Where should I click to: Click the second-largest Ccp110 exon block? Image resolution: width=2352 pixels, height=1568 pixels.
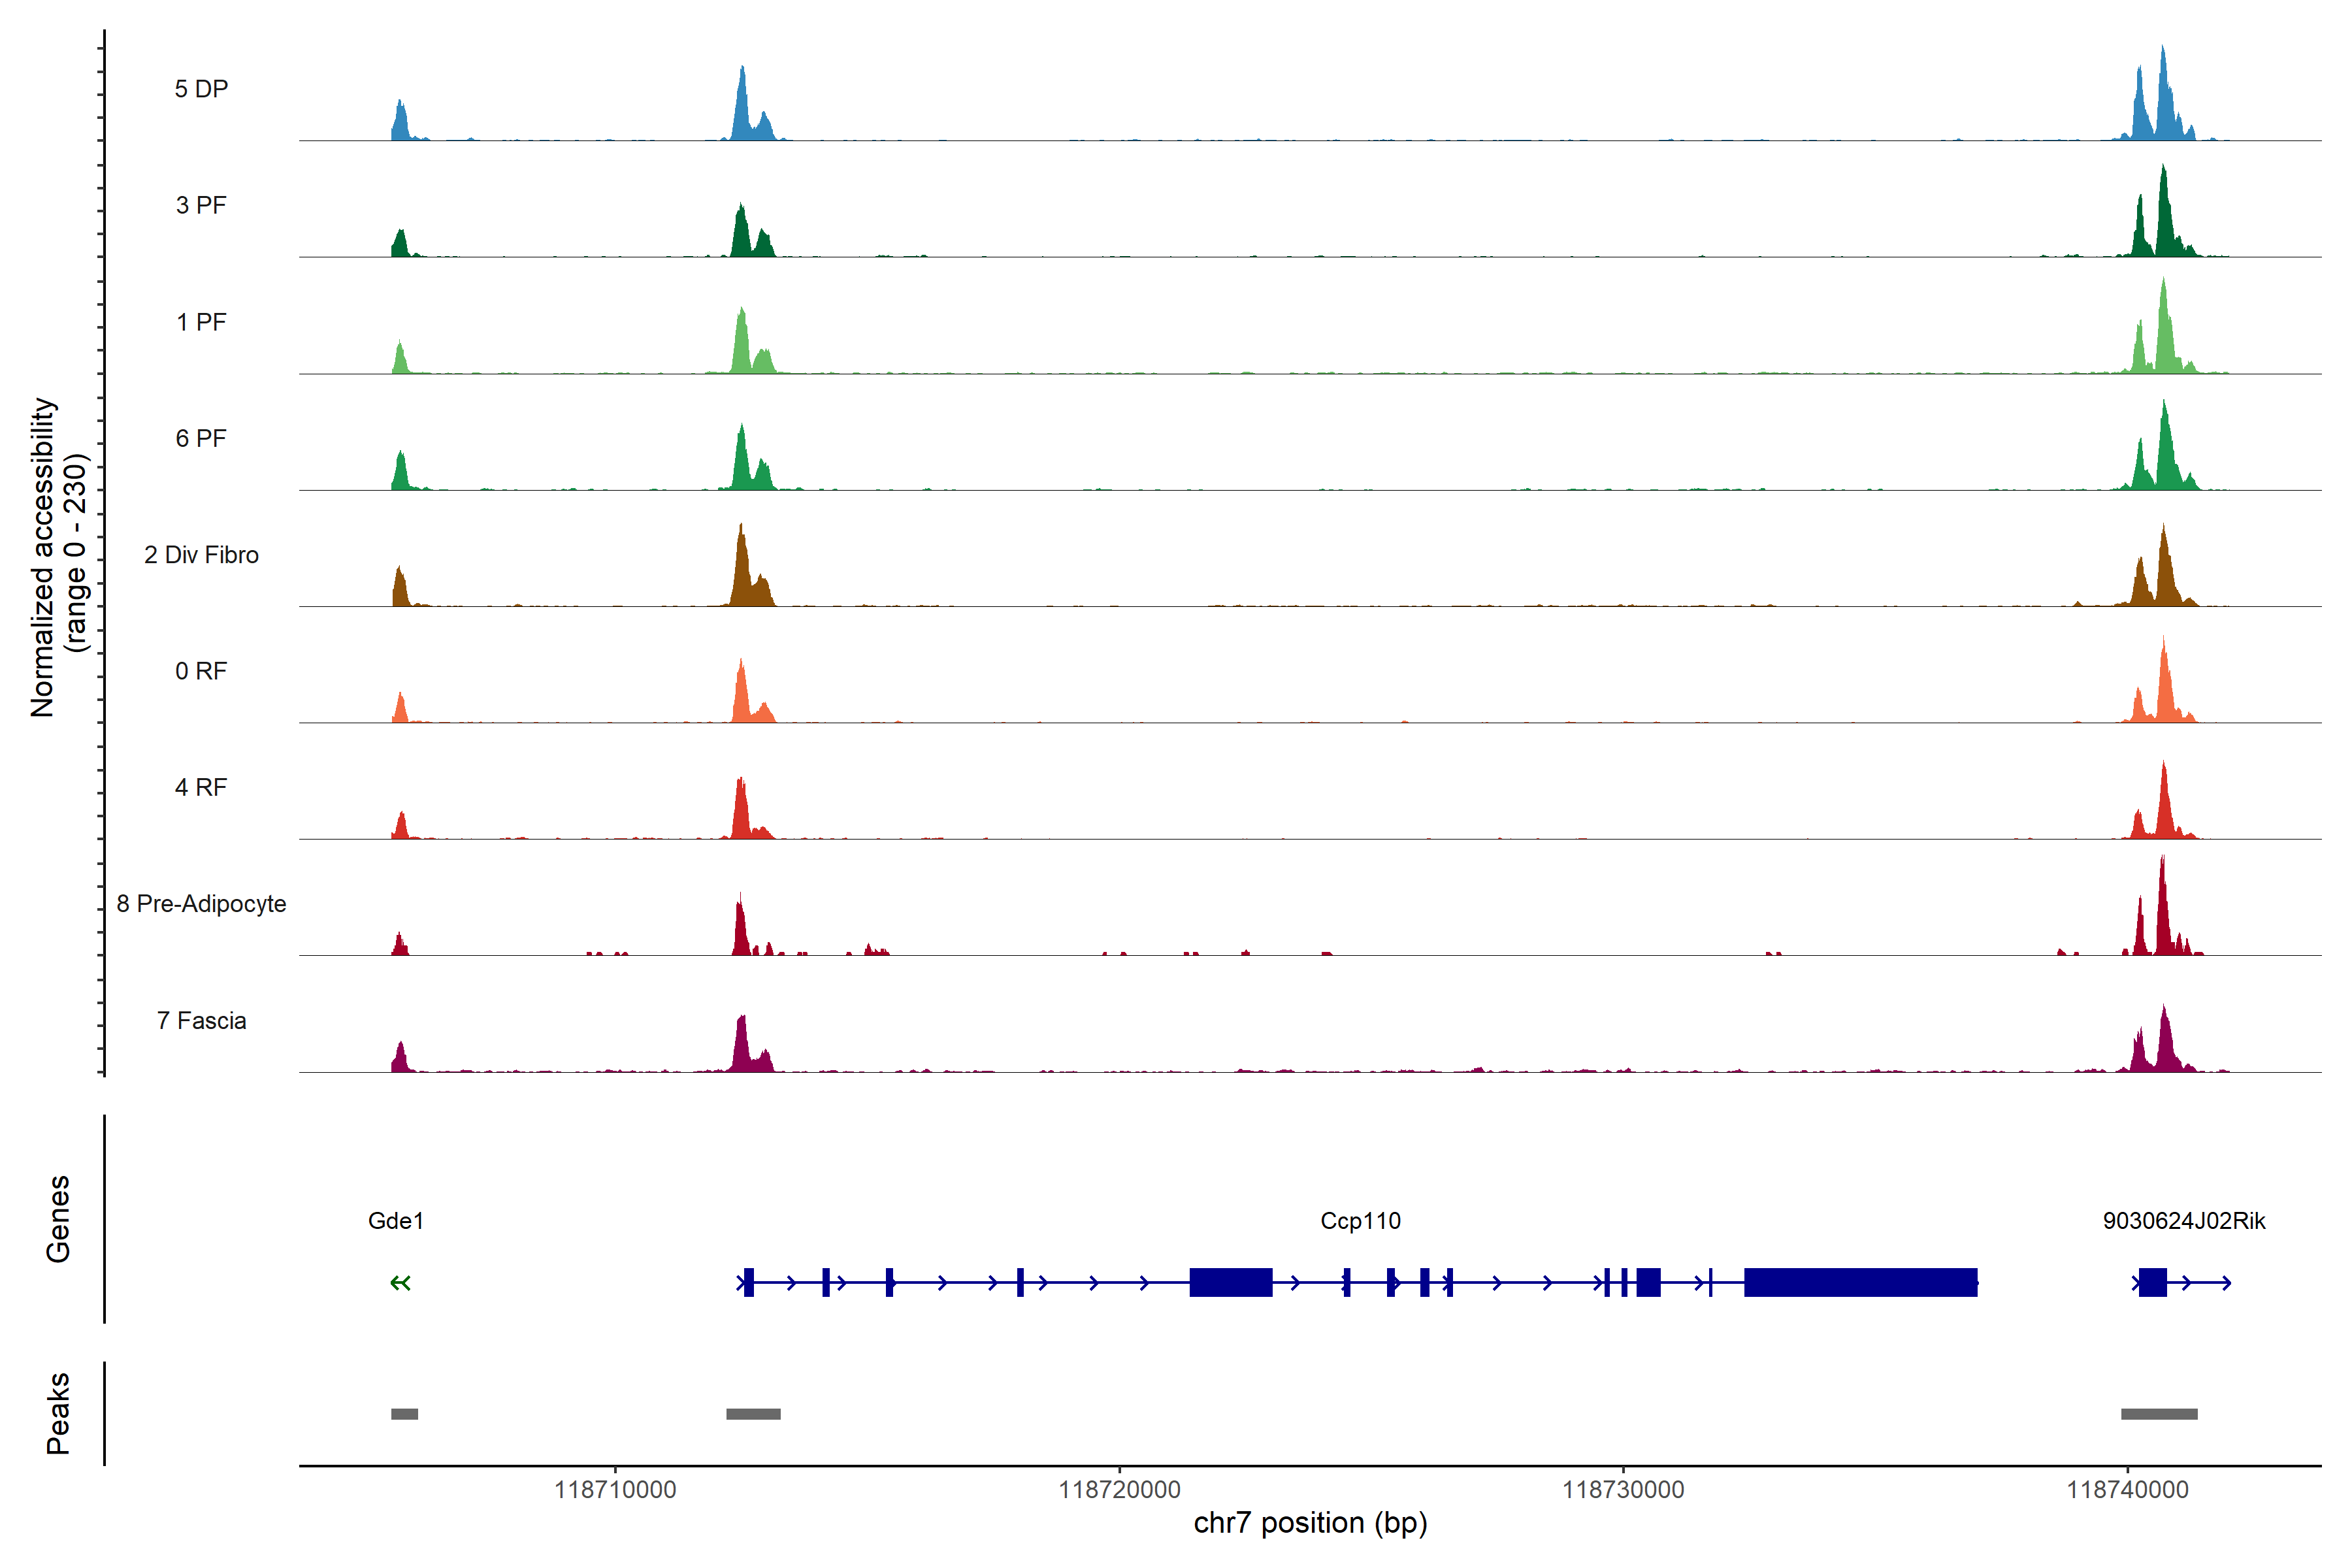click(1230, 1282)
